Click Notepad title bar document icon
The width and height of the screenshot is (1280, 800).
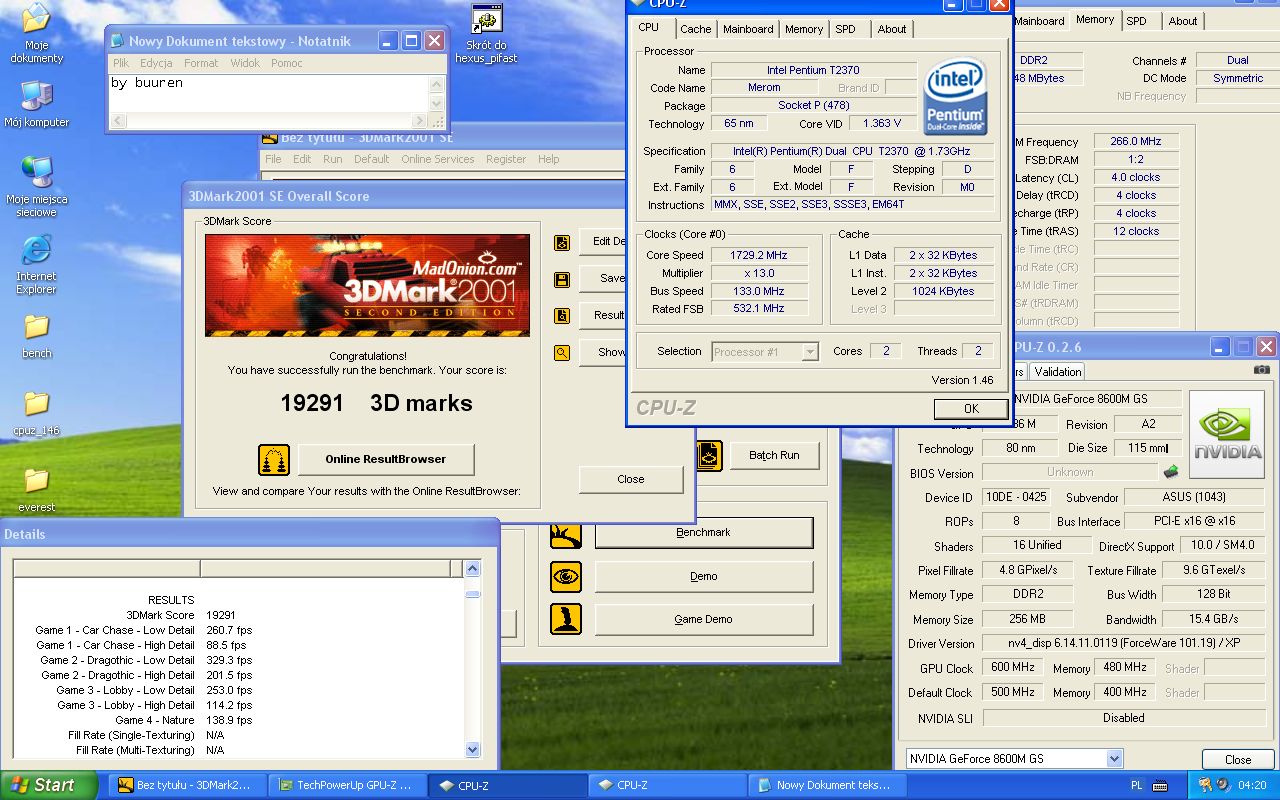point(118,41)
